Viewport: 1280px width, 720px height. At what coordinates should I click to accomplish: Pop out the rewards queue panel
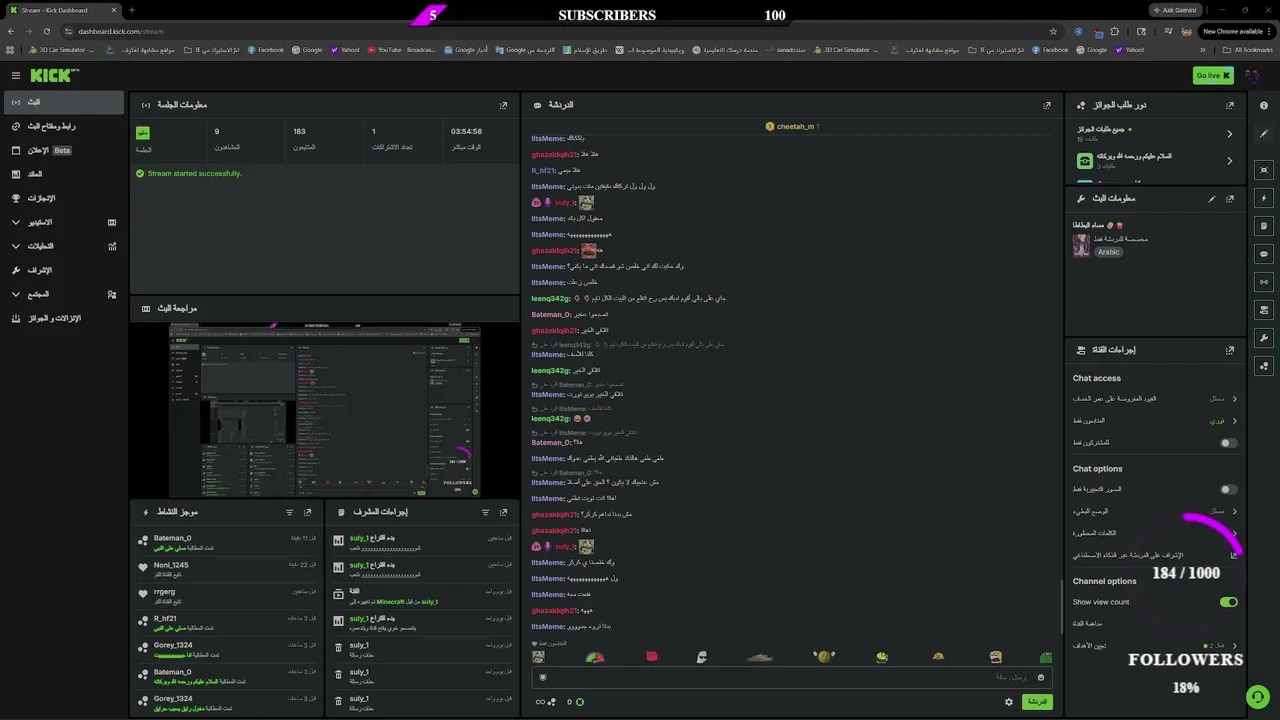[x=1230, y=105]
